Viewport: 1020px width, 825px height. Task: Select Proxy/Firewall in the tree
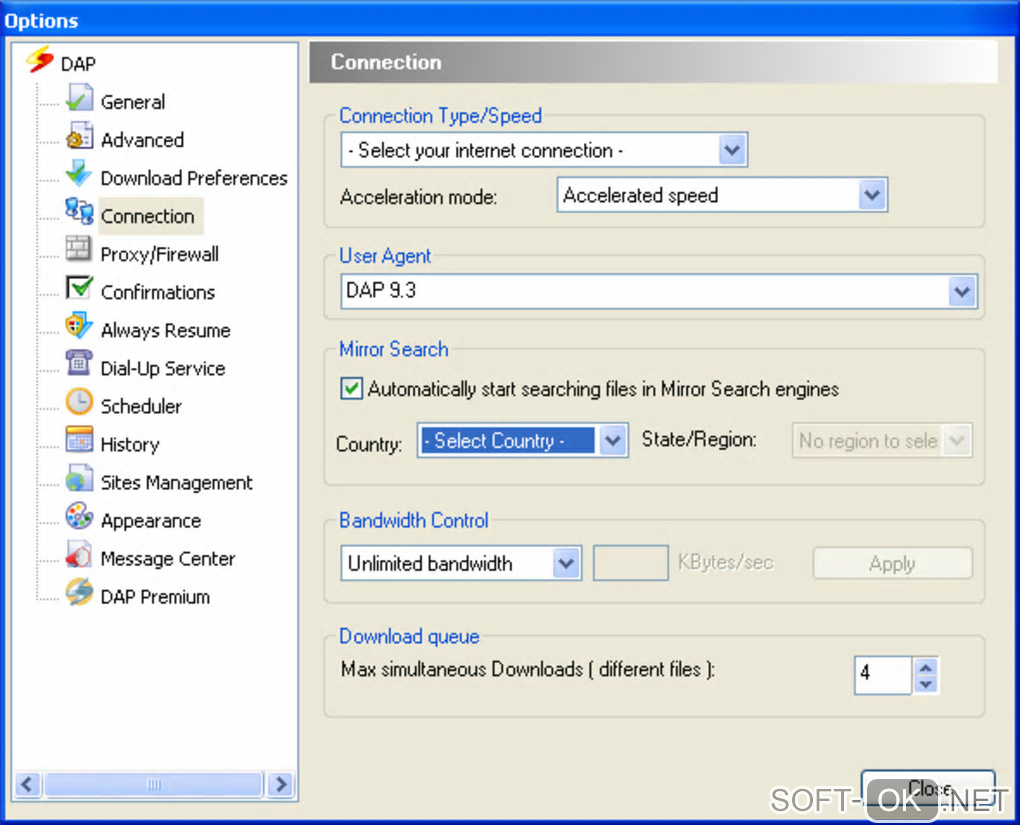(x=159, y=254)
